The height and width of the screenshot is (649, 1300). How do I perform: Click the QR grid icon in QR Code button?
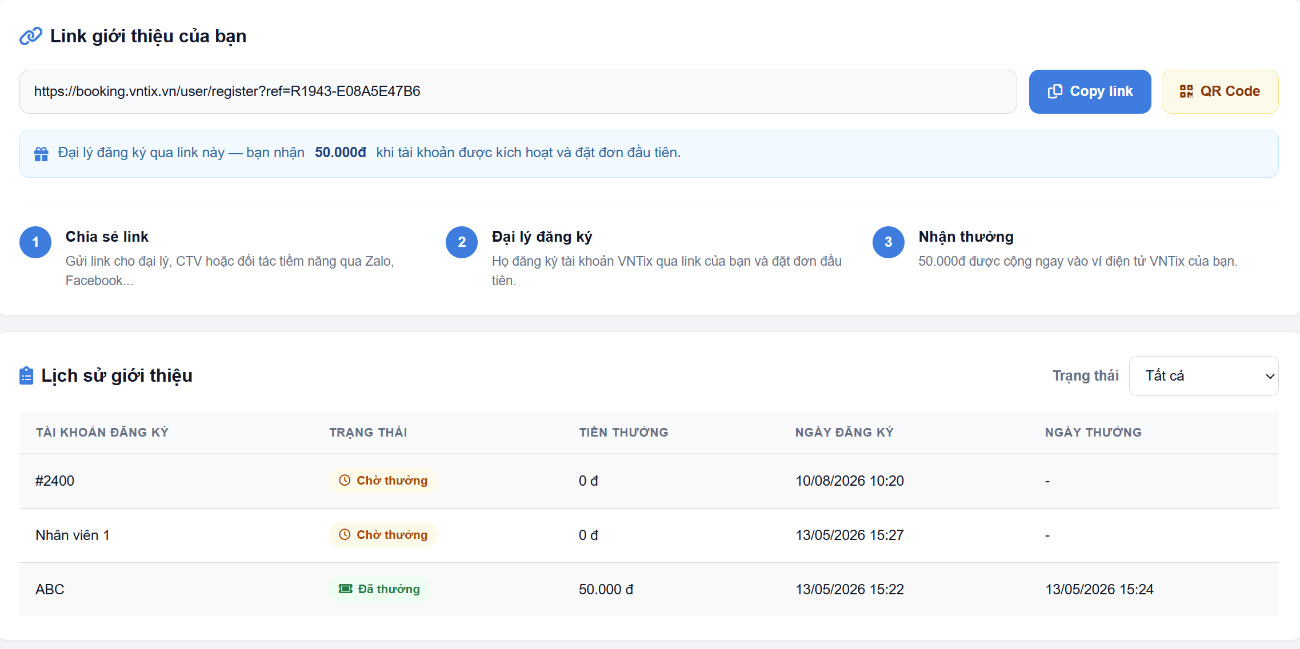[x=1186, y=91]
